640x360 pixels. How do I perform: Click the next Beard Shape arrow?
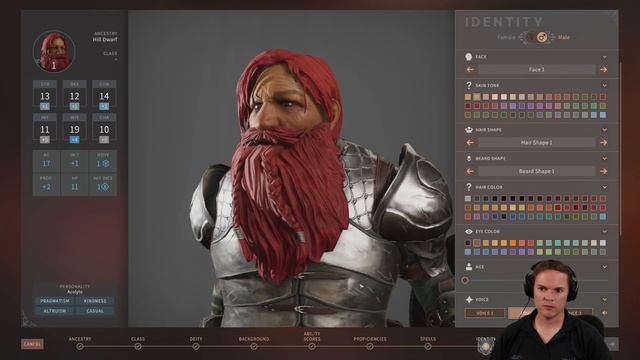(603, 171)
